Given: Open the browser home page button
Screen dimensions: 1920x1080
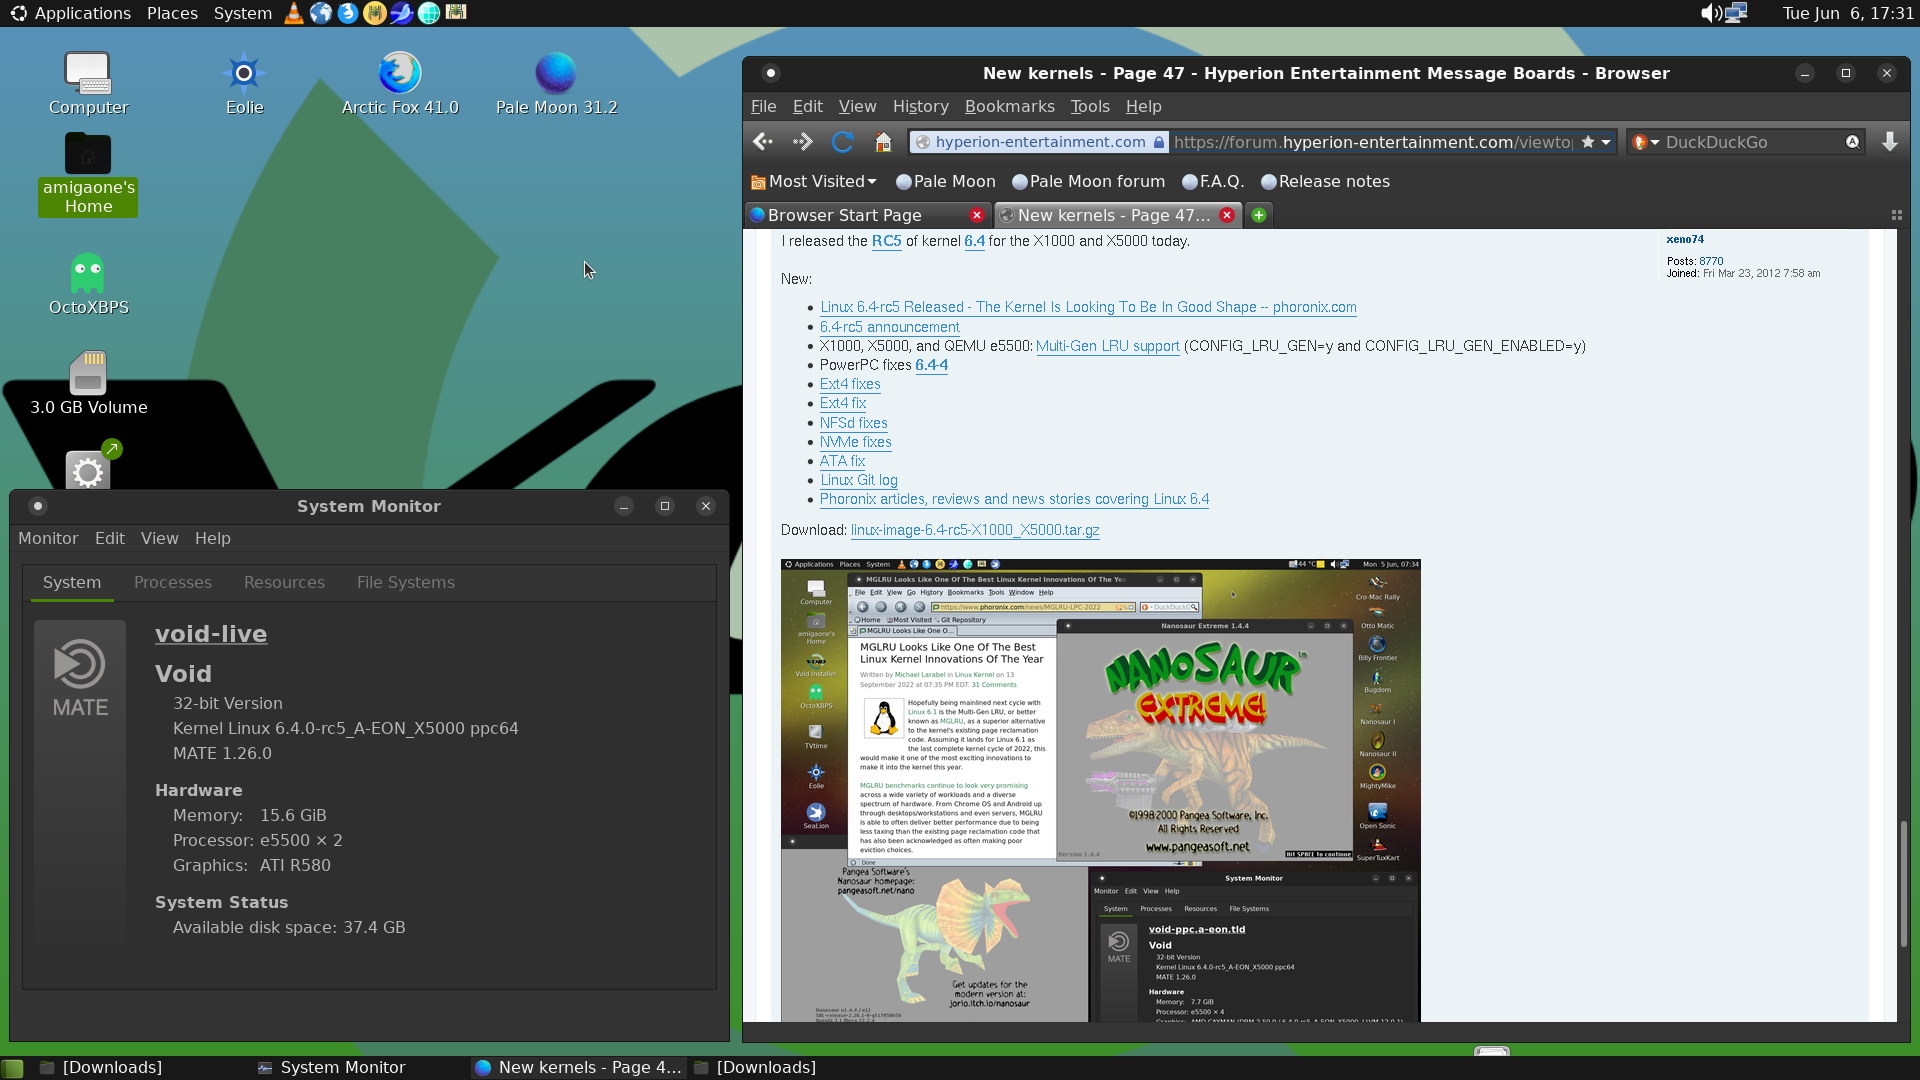Looking at the screenshot, I should (882, 142).
